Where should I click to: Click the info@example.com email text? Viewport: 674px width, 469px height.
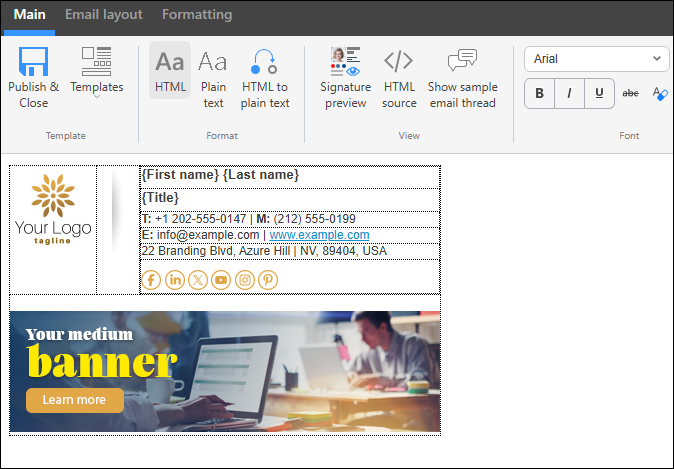point(208,235)
